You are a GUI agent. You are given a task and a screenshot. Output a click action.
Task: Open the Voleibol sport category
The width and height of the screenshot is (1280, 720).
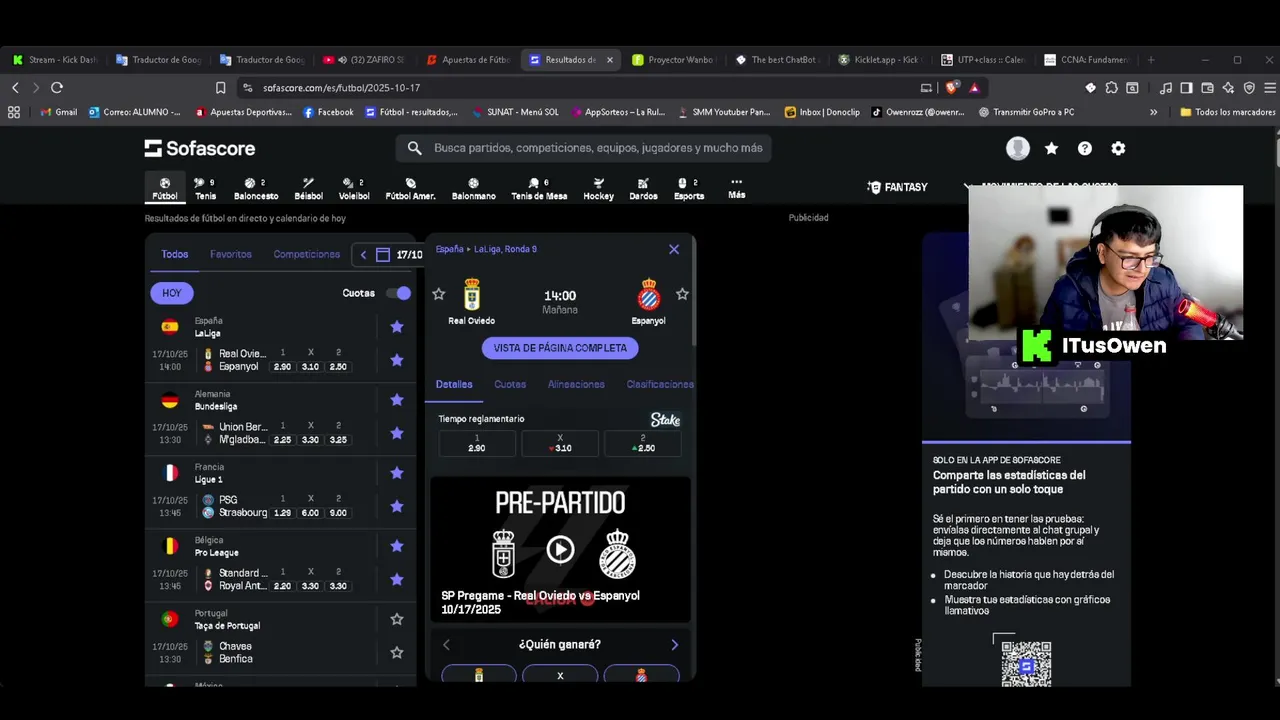pyautogui.click(x=354, y=188)
